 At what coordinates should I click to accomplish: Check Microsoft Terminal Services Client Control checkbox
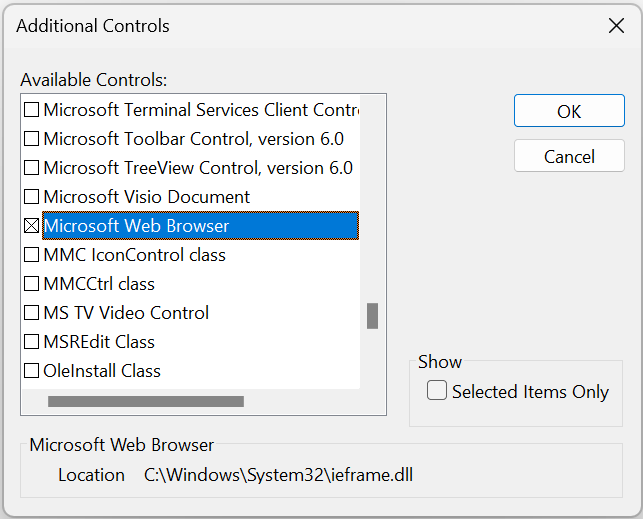[x=32, y=110]
